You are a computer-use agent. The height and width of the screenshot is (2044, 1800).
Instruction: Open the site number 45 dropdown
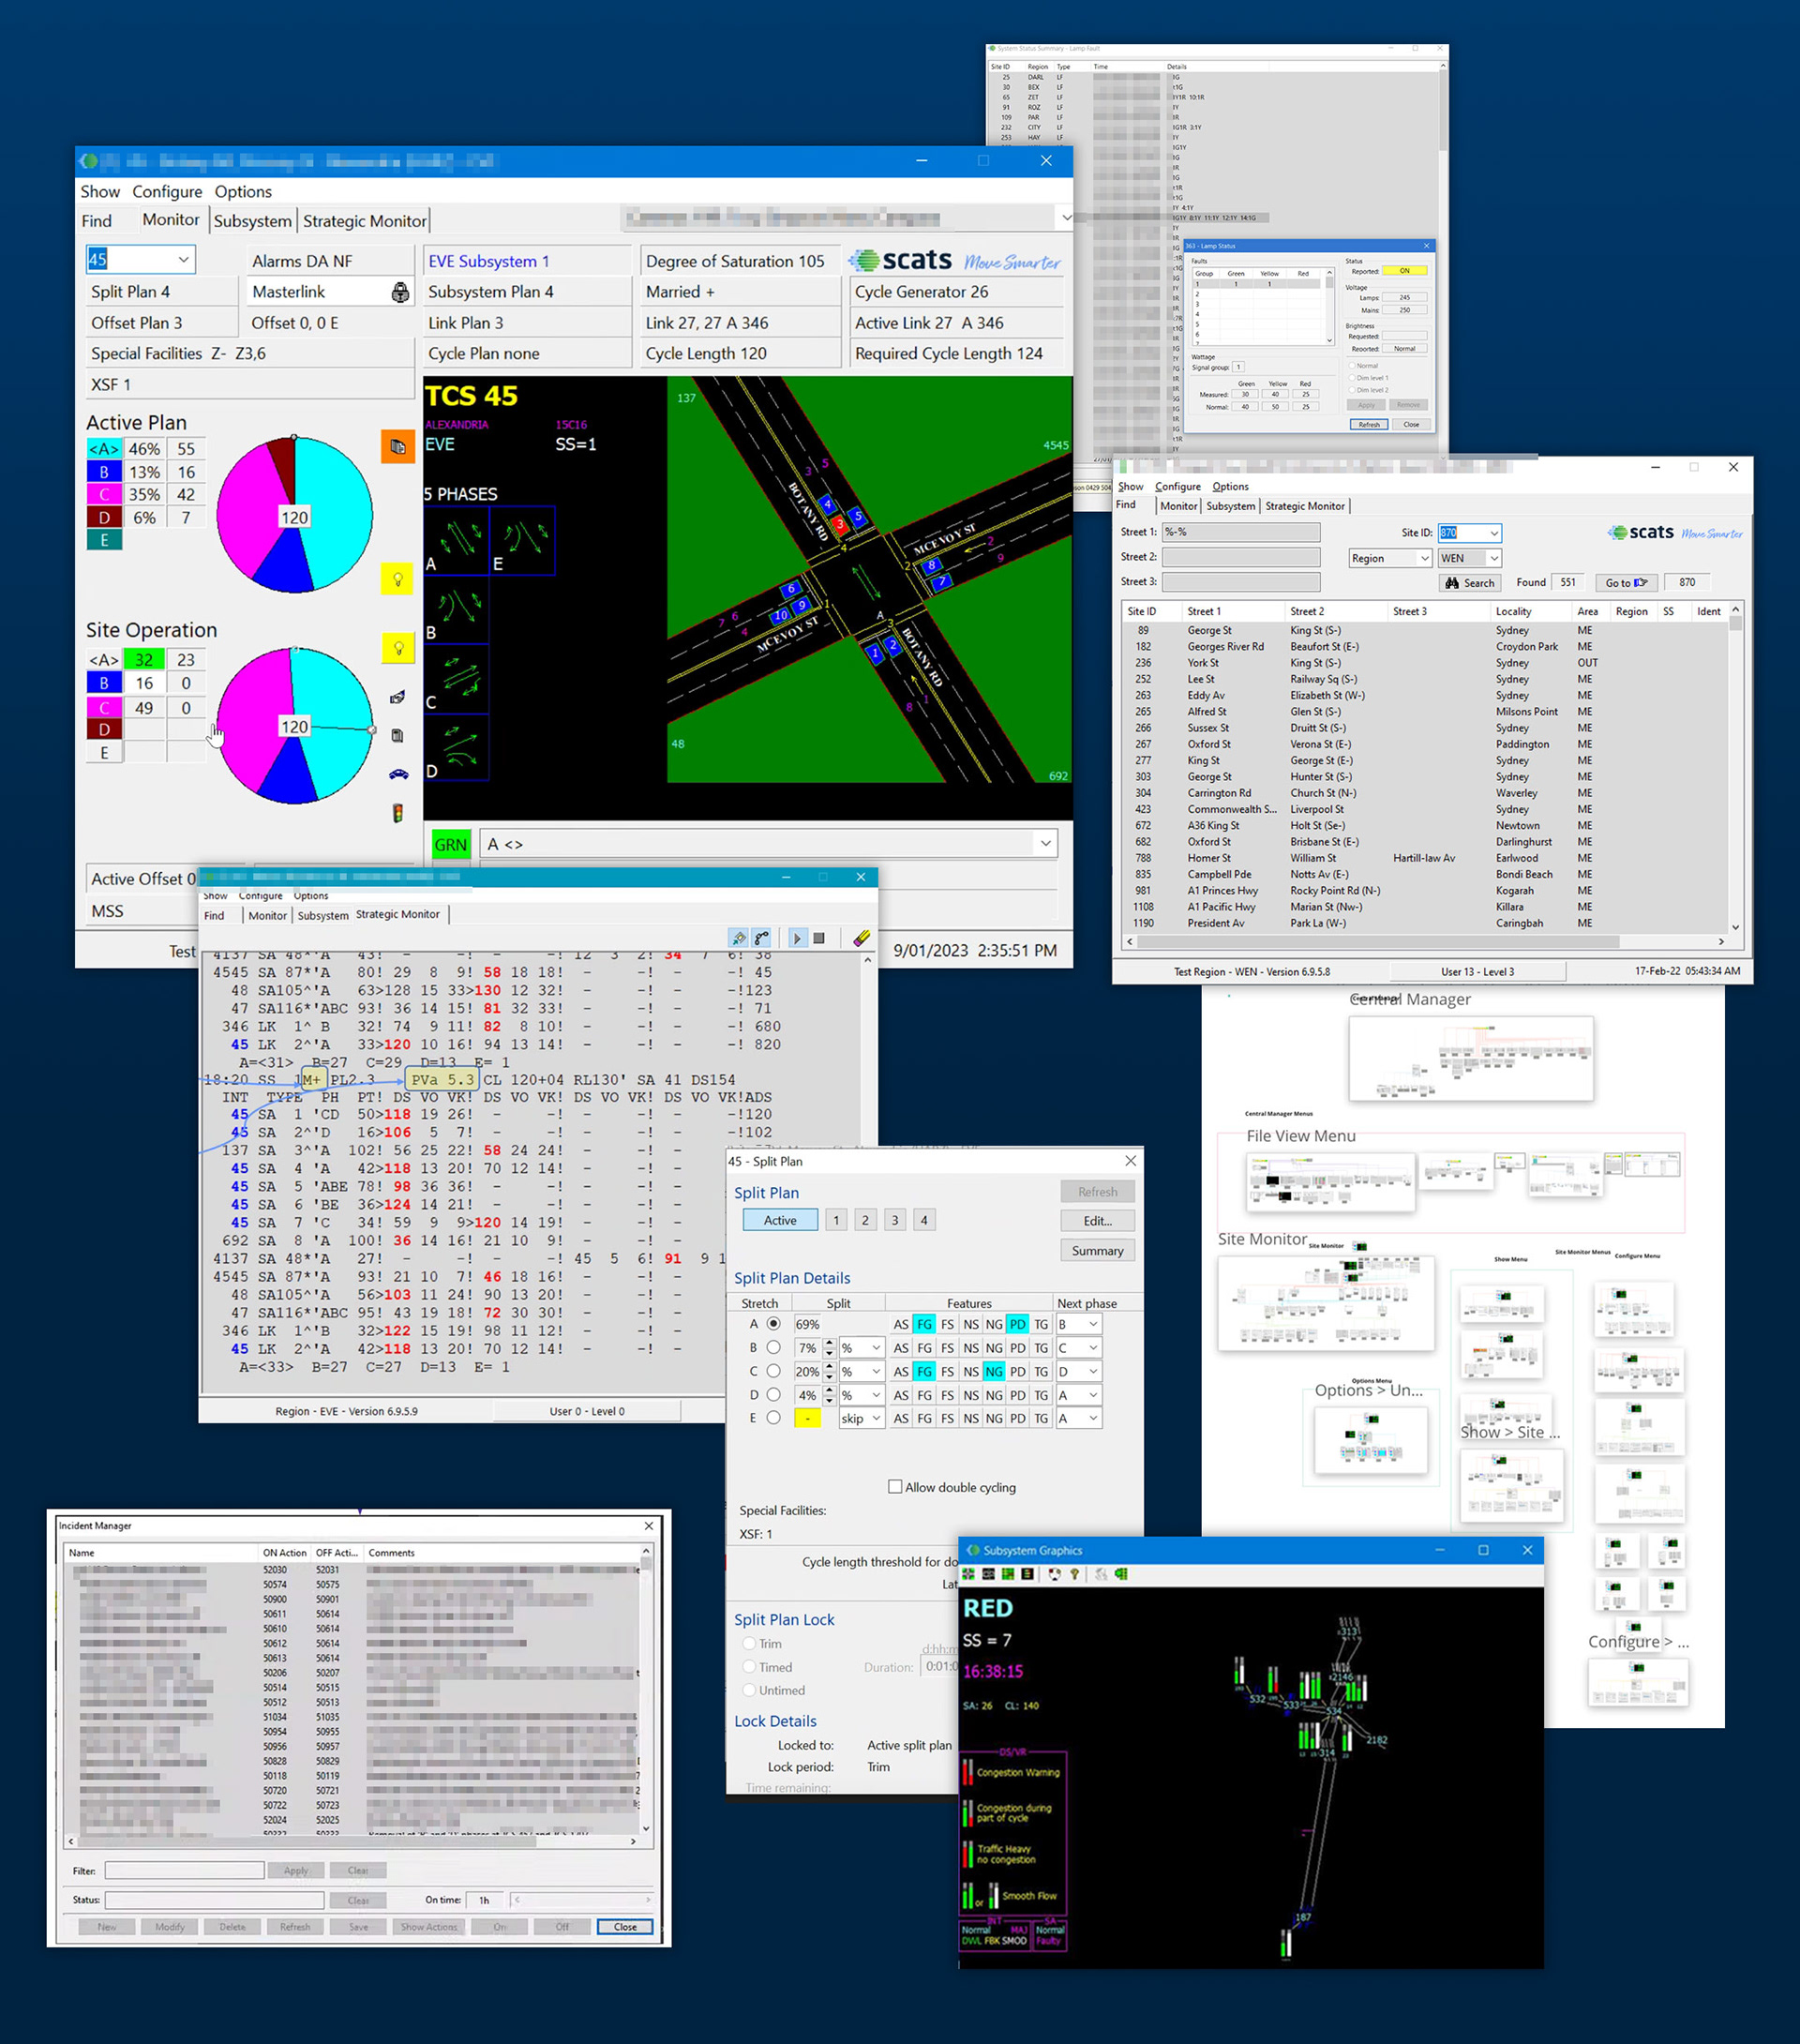click(183, 259)
